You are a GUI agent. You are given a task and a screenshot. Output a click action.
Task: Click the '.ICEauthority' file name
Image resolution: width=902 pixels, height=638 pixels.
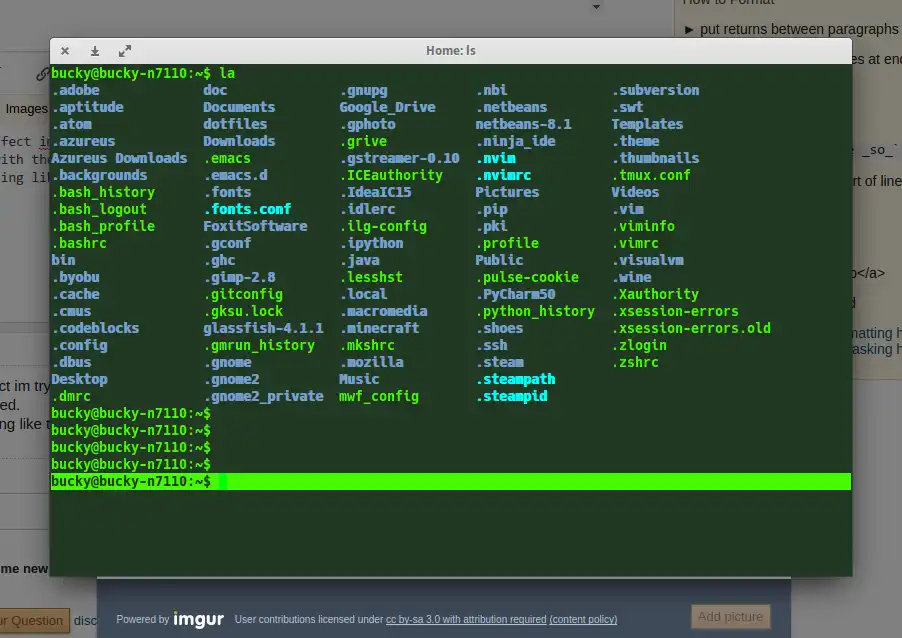(391, 175)
